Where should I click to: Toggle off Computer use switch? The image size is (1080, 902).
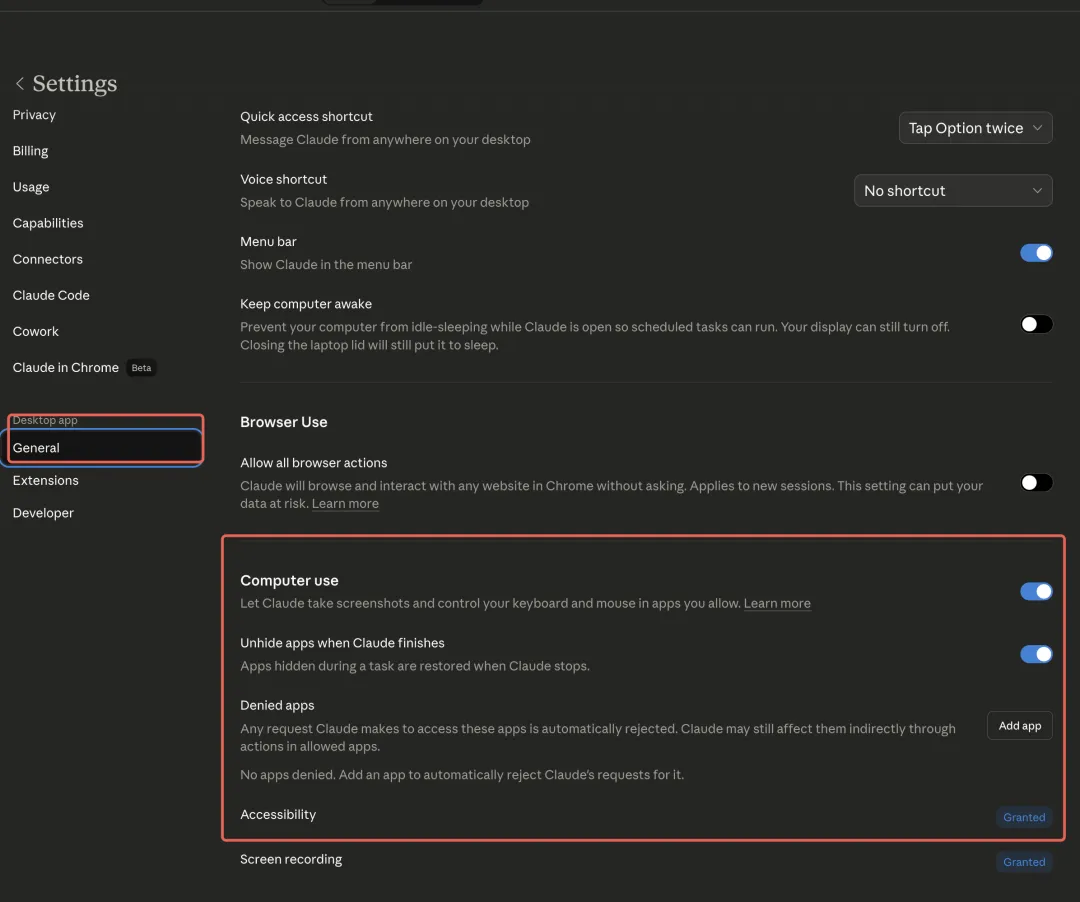click(1036, 592)
